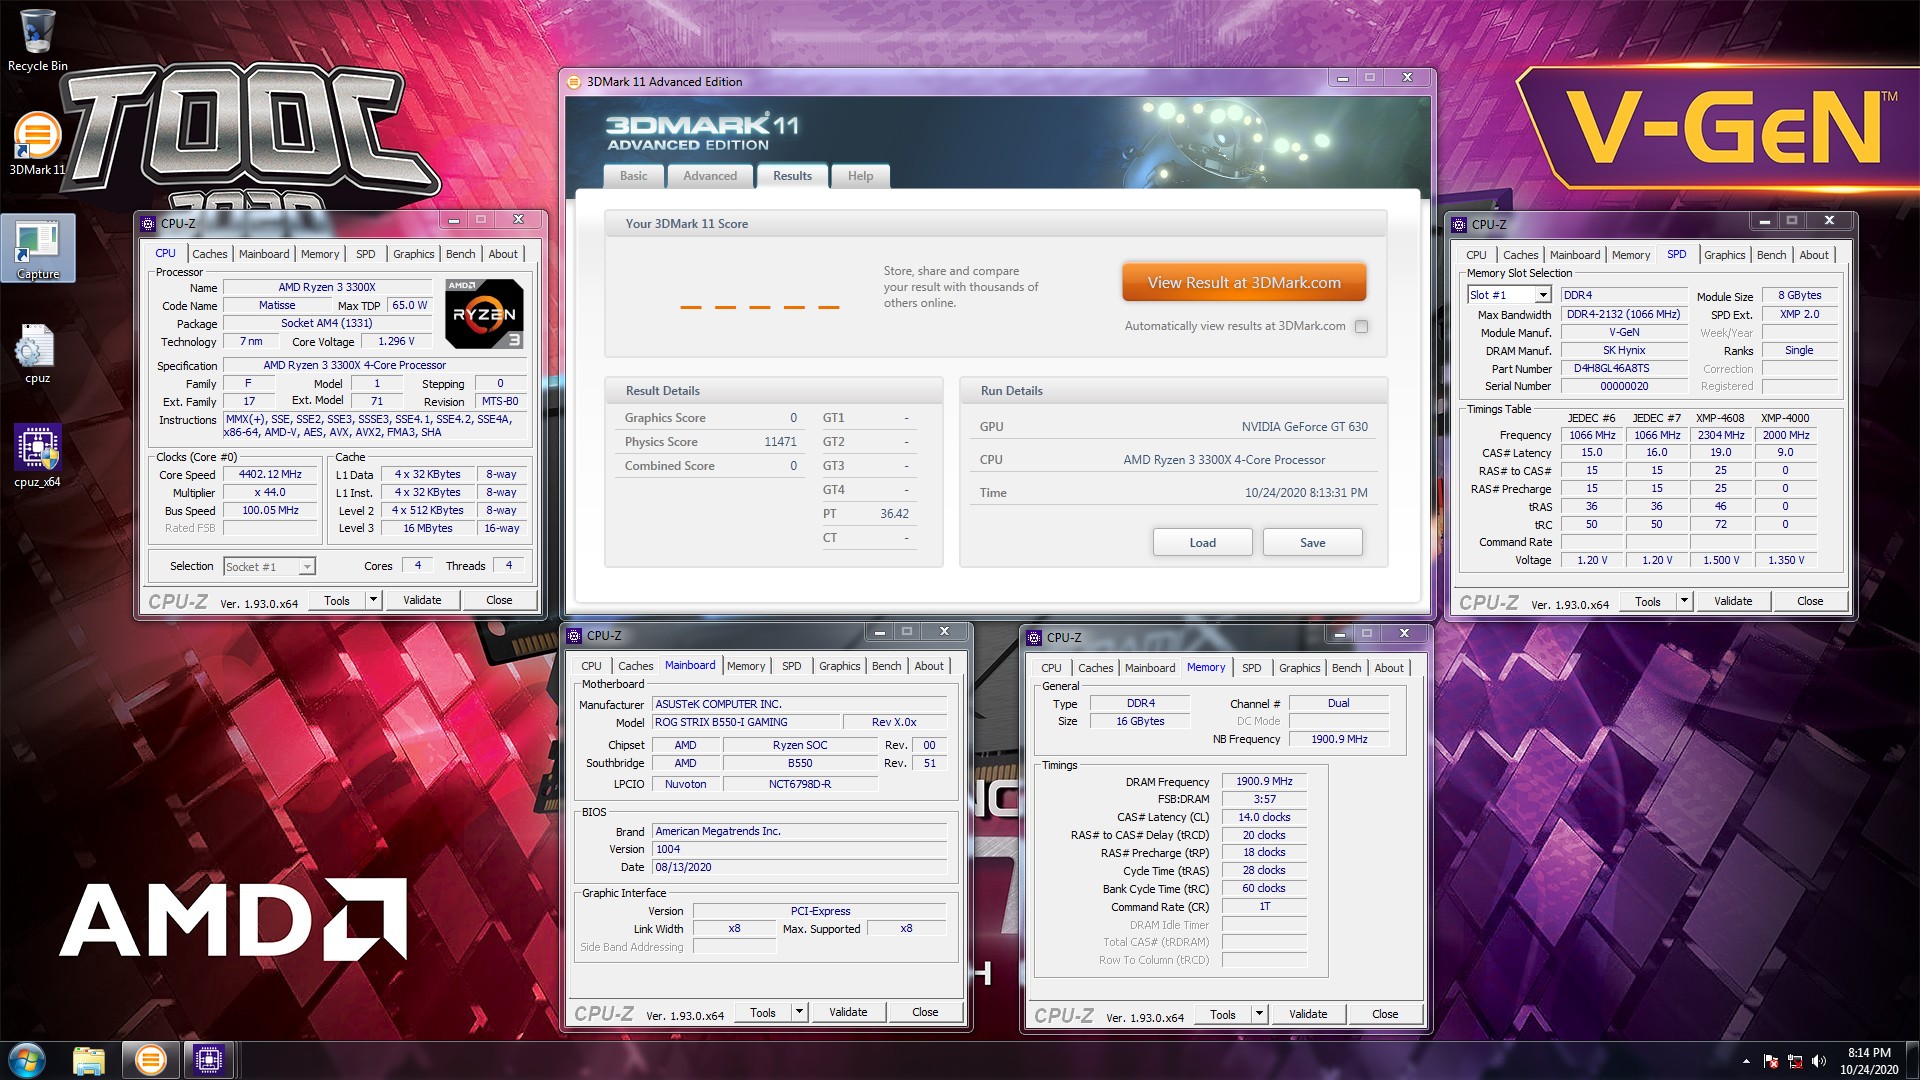Image resolution: width=1920 pixels, height=1080 pixels.
Task: Click the Core Speed 4402.12 MHz field
Action: 270,474
